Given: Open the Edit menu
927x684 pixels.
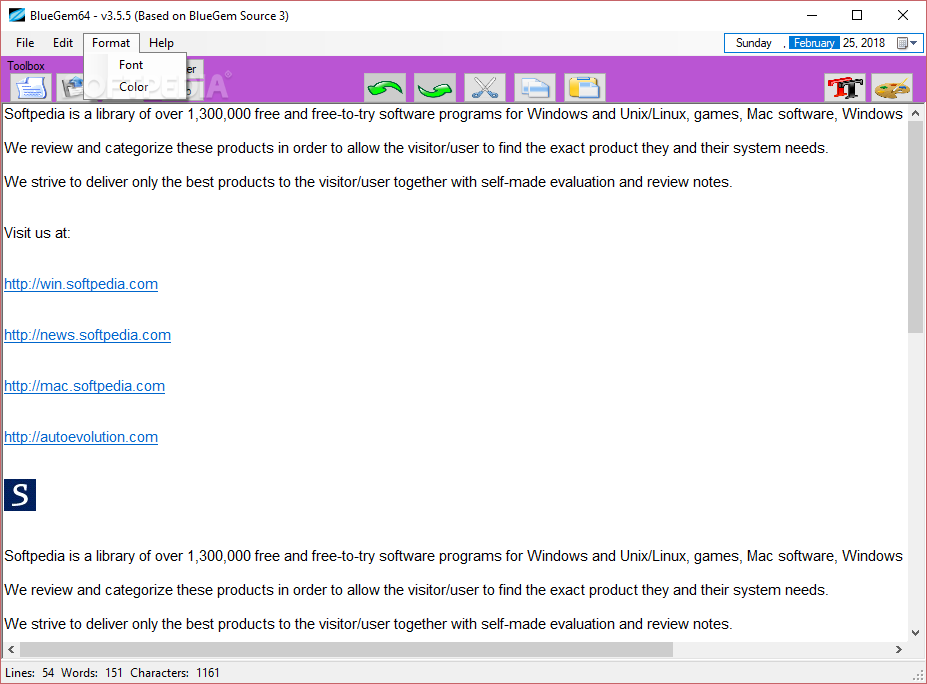Looking at the screenshot, I should (63, 43).
